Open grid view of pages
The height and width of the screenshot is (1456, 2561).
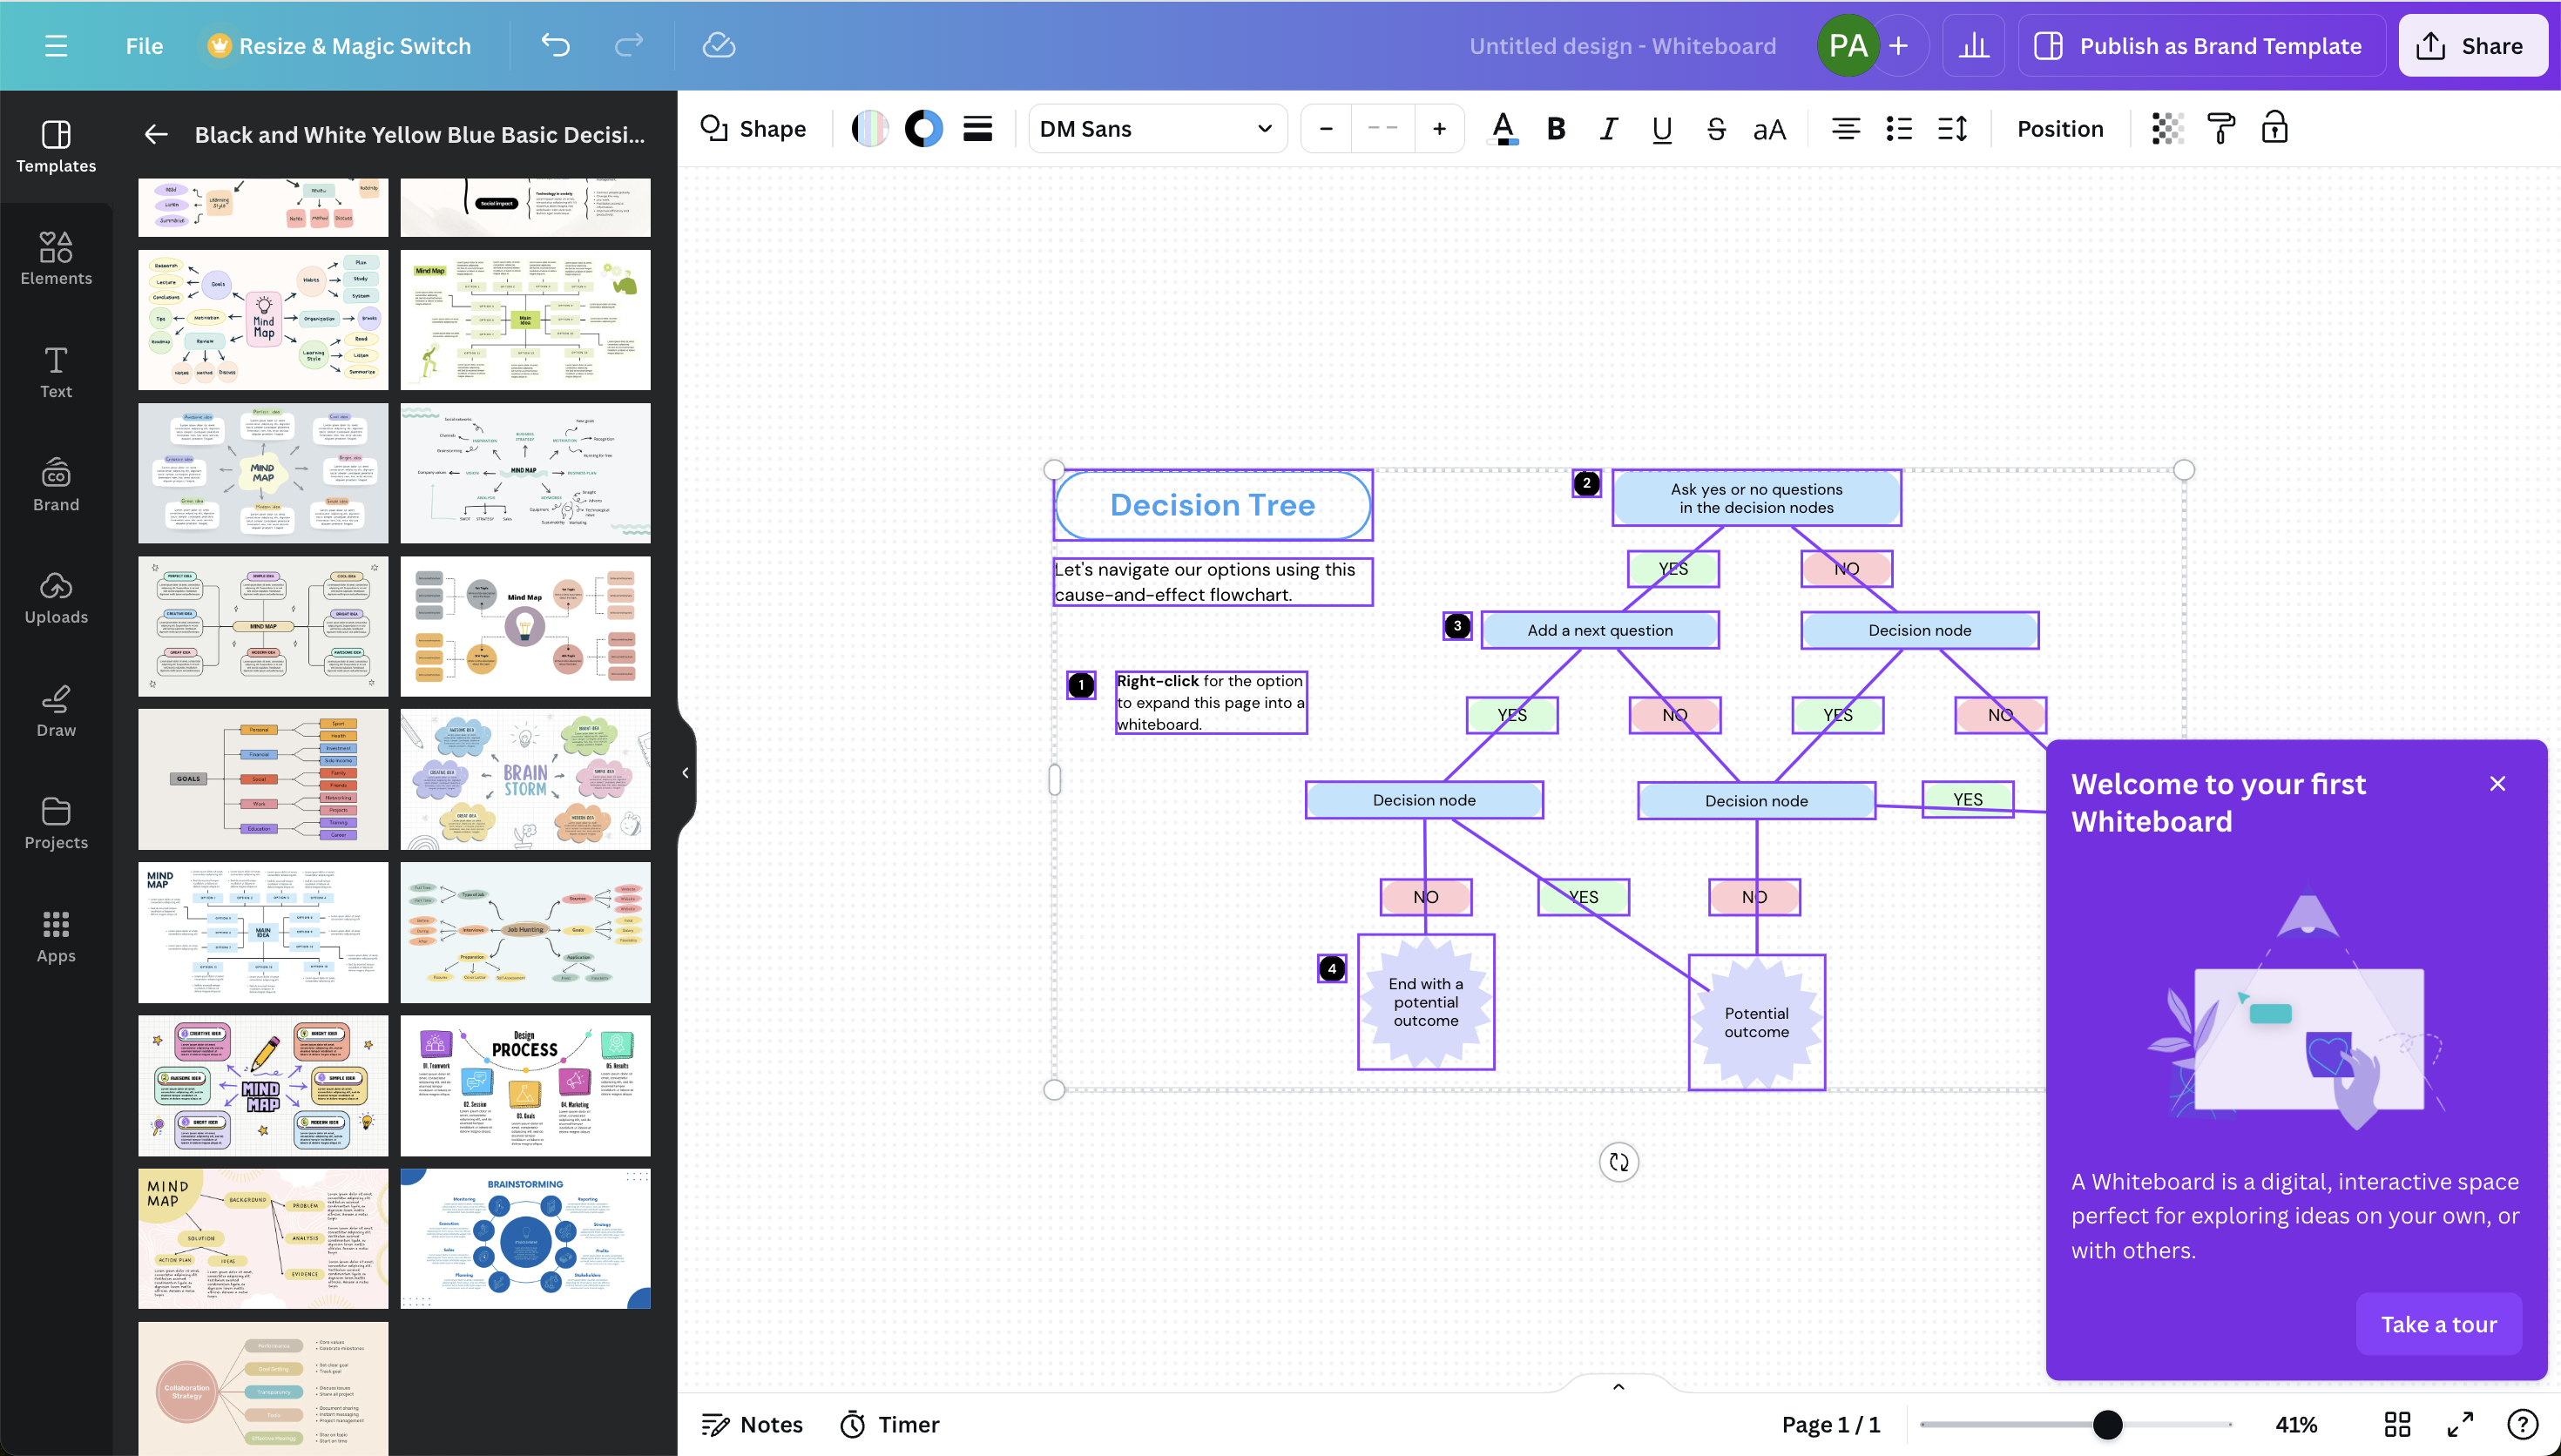click(2397, 1424)
